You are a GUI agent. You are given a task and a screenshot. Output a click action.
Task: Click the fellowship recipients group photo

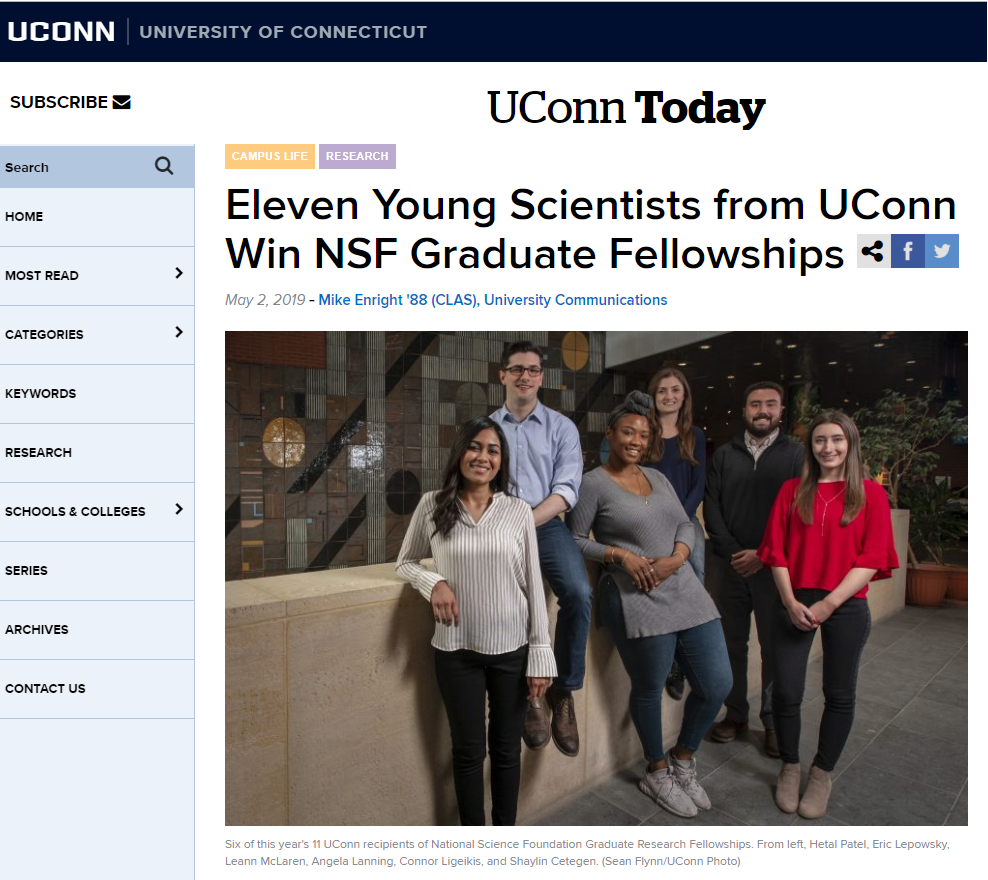(x=596, y=578)
